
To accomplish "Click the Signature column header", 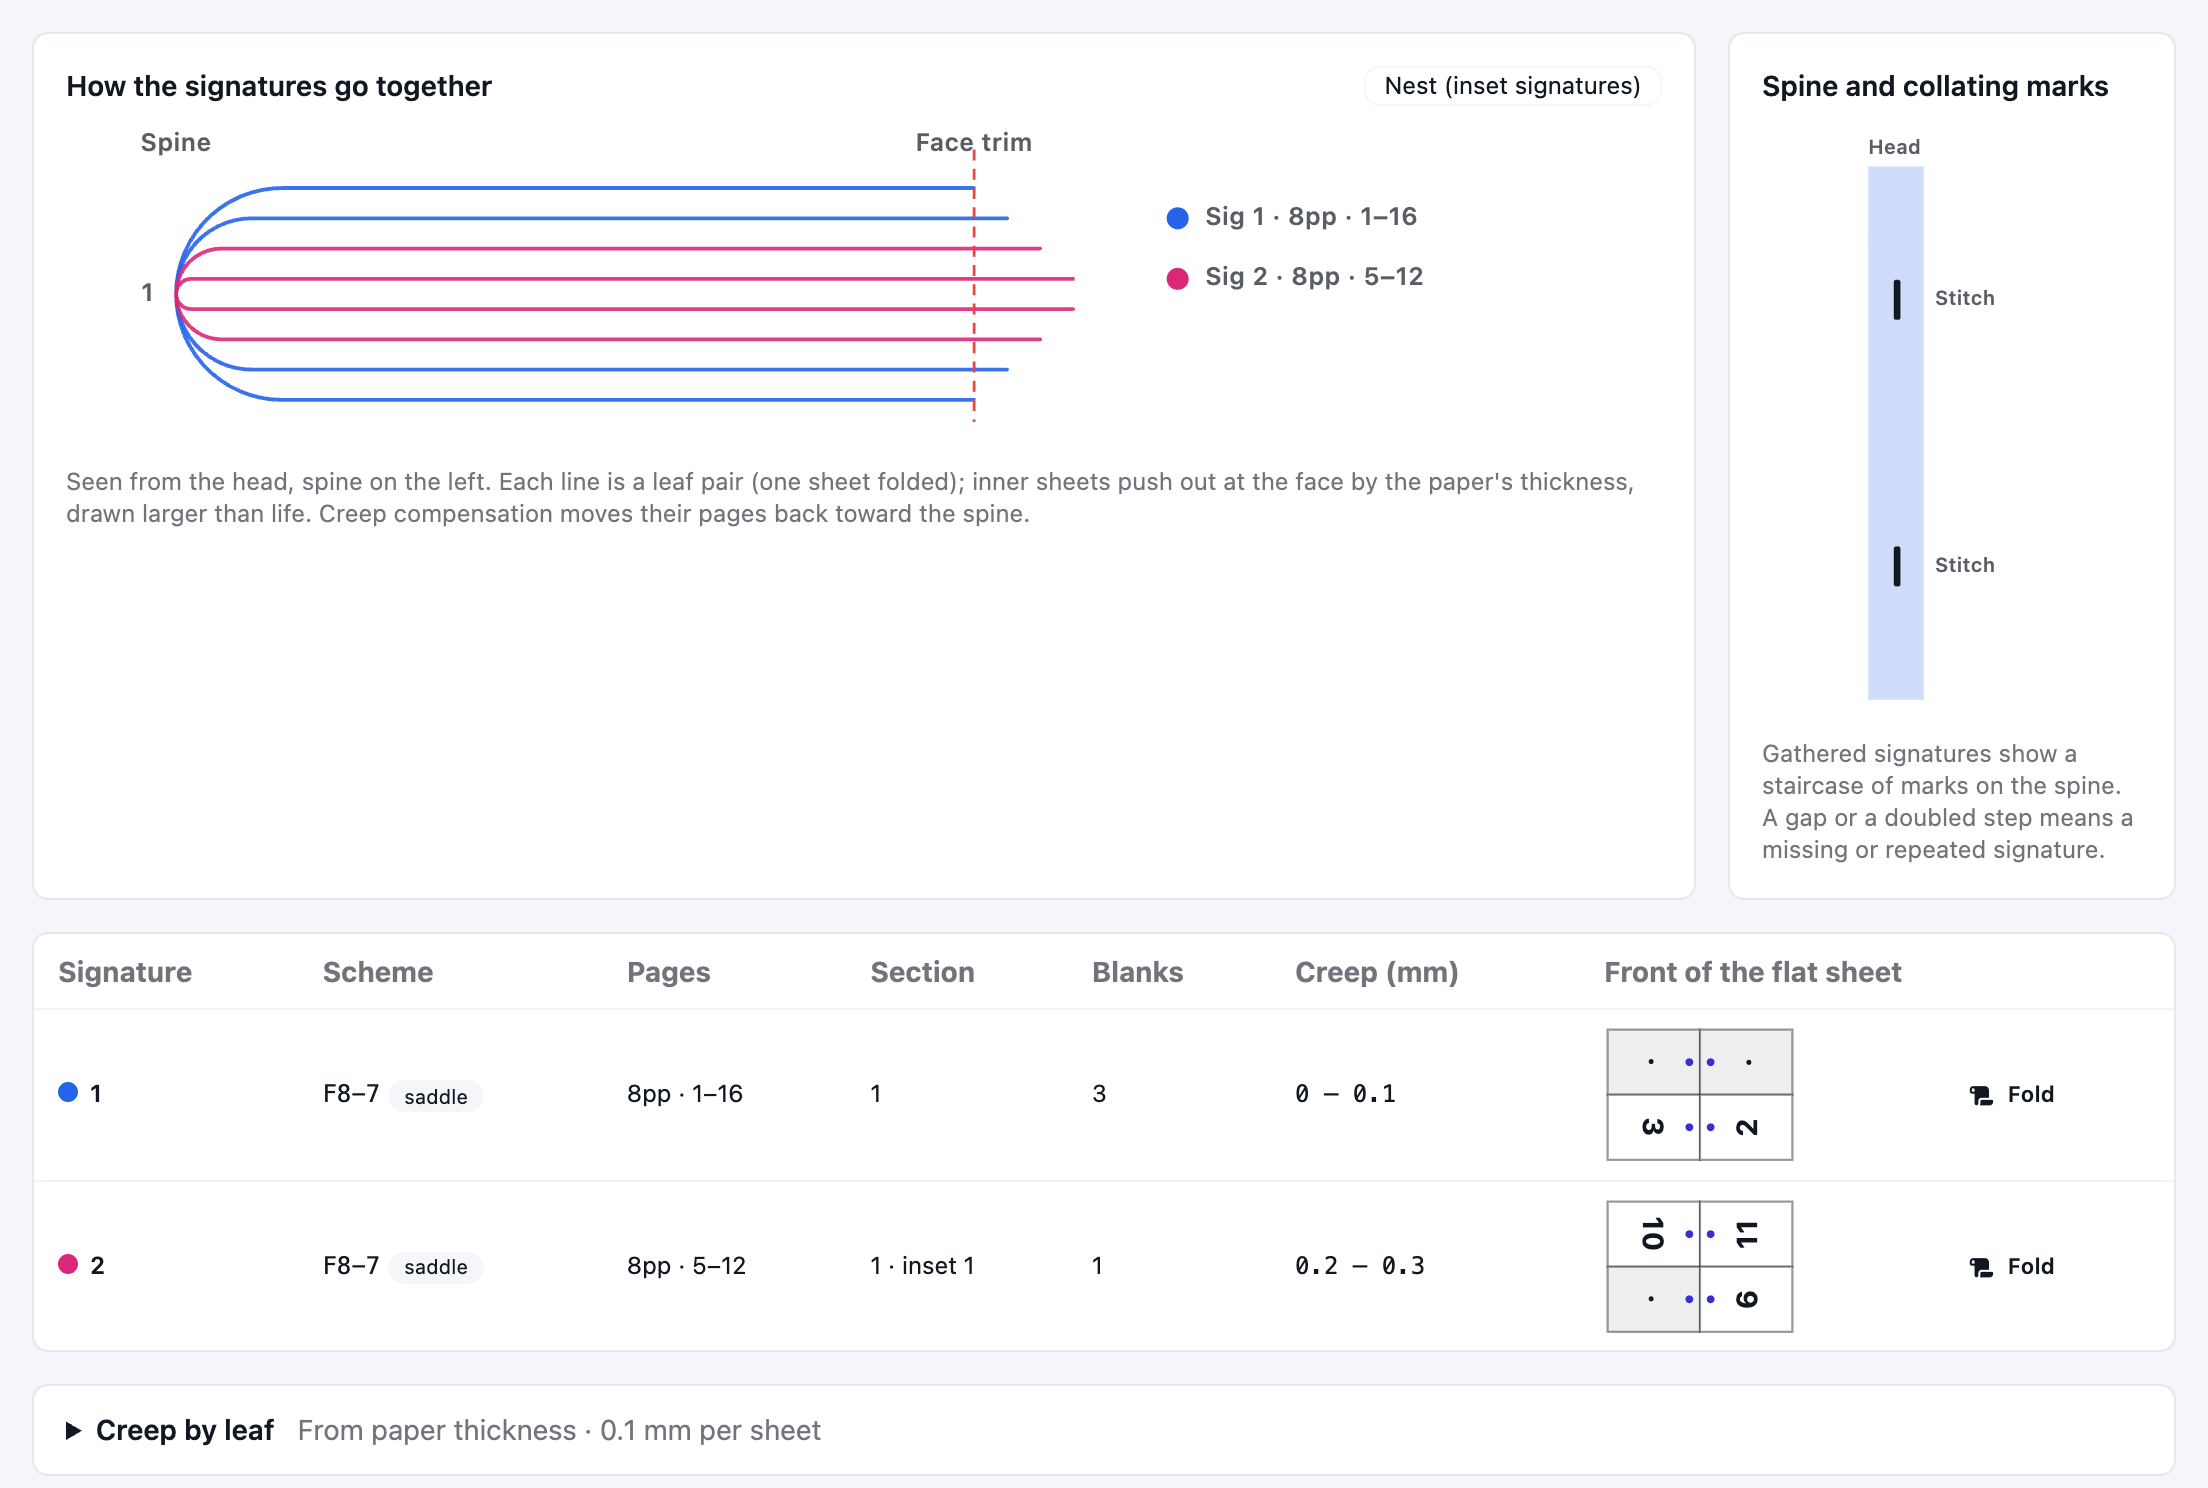I will pos(125,972).
